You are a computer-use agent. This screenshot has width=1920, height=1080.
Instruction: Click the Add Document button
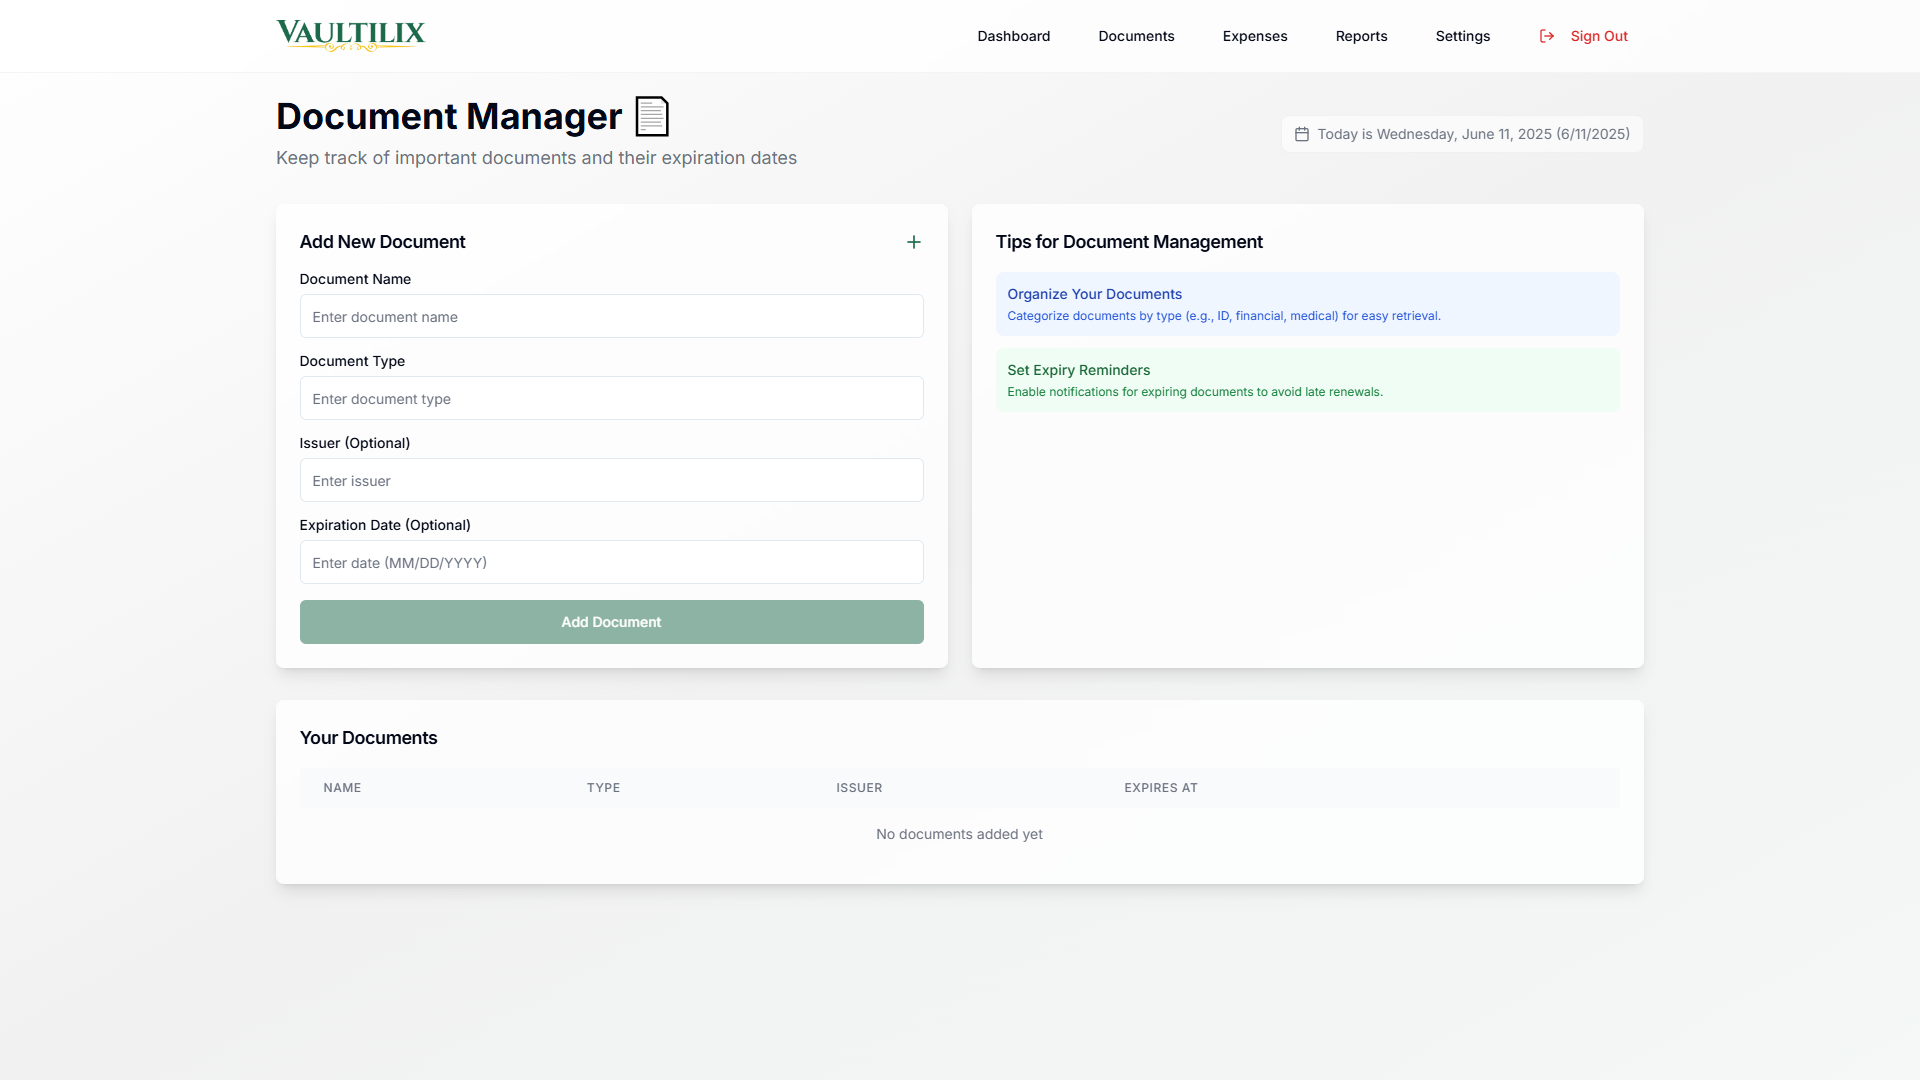pos(612,622)
